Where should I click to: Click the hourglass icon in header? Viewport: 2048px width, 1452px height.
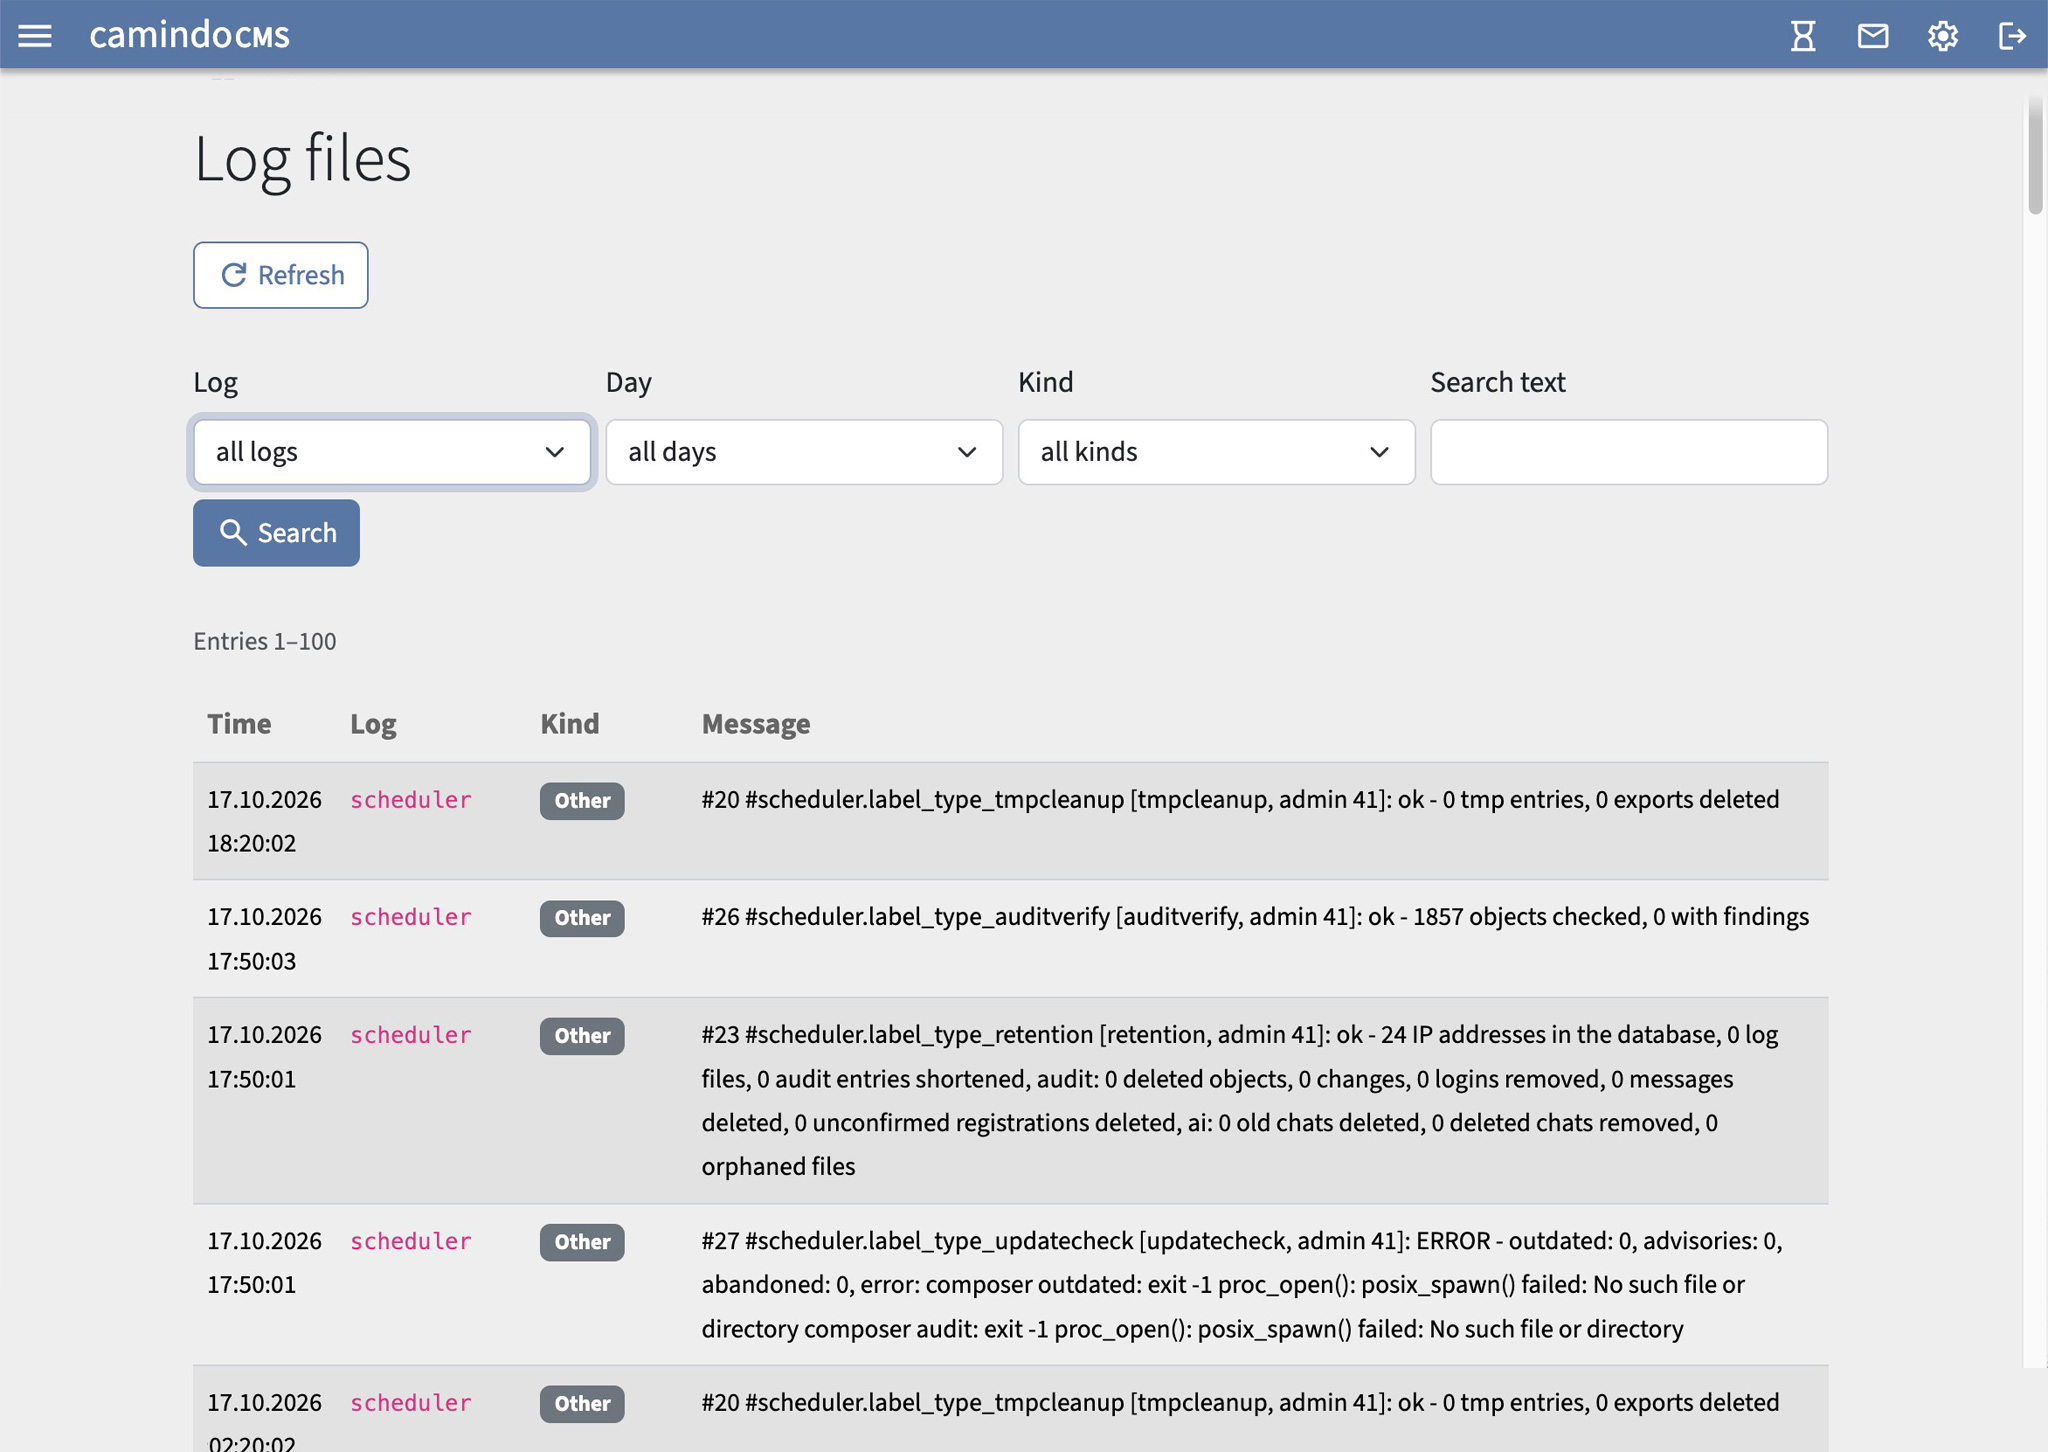[x=1803, y=36]
